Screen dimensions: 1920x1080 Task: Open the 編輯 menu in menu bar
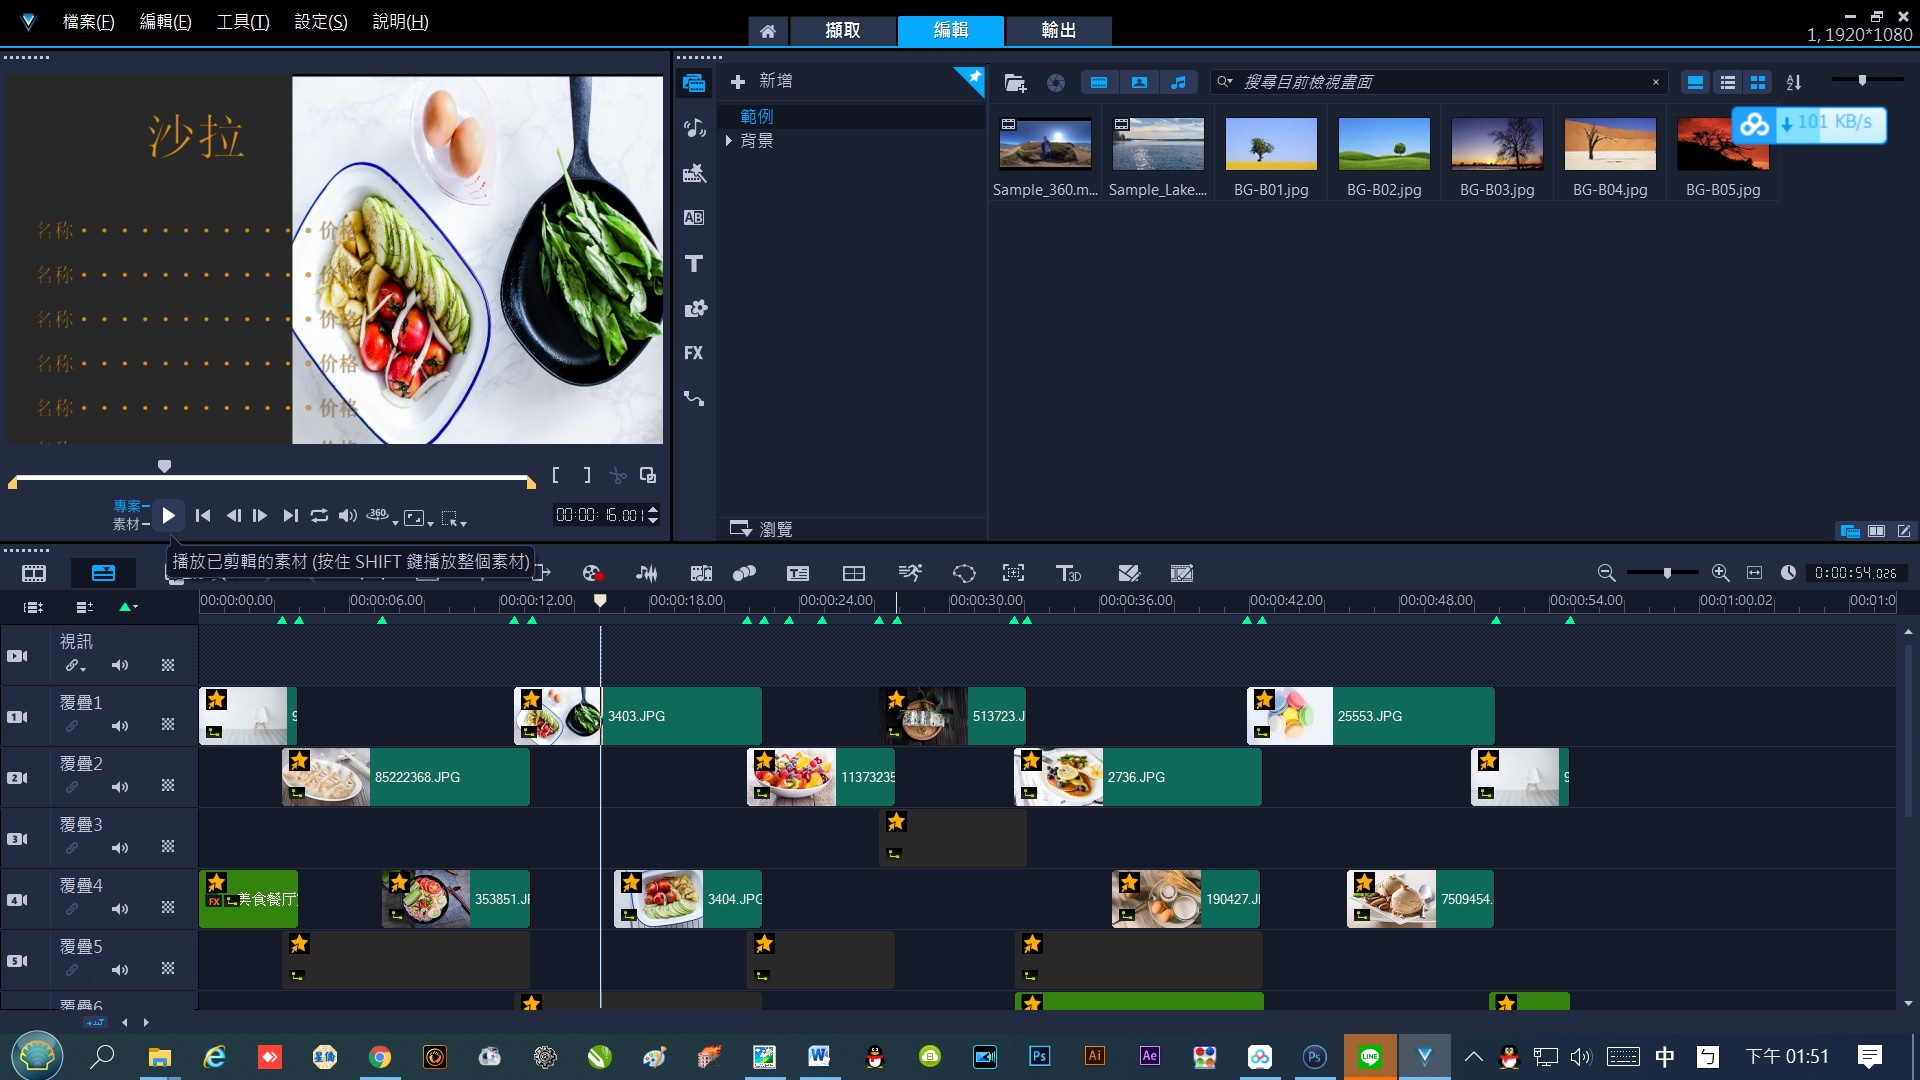(x=165, y=22)
